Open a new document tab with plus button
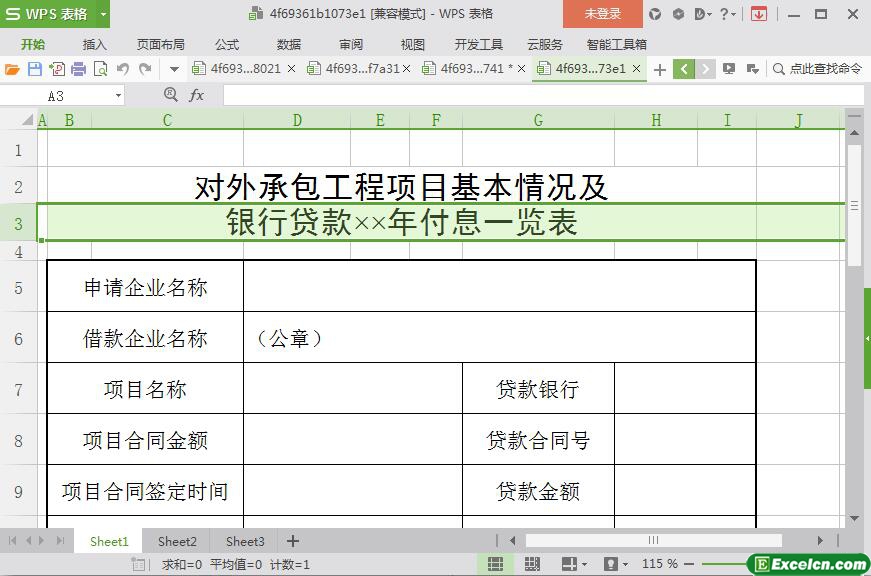 tap(659, 69)
